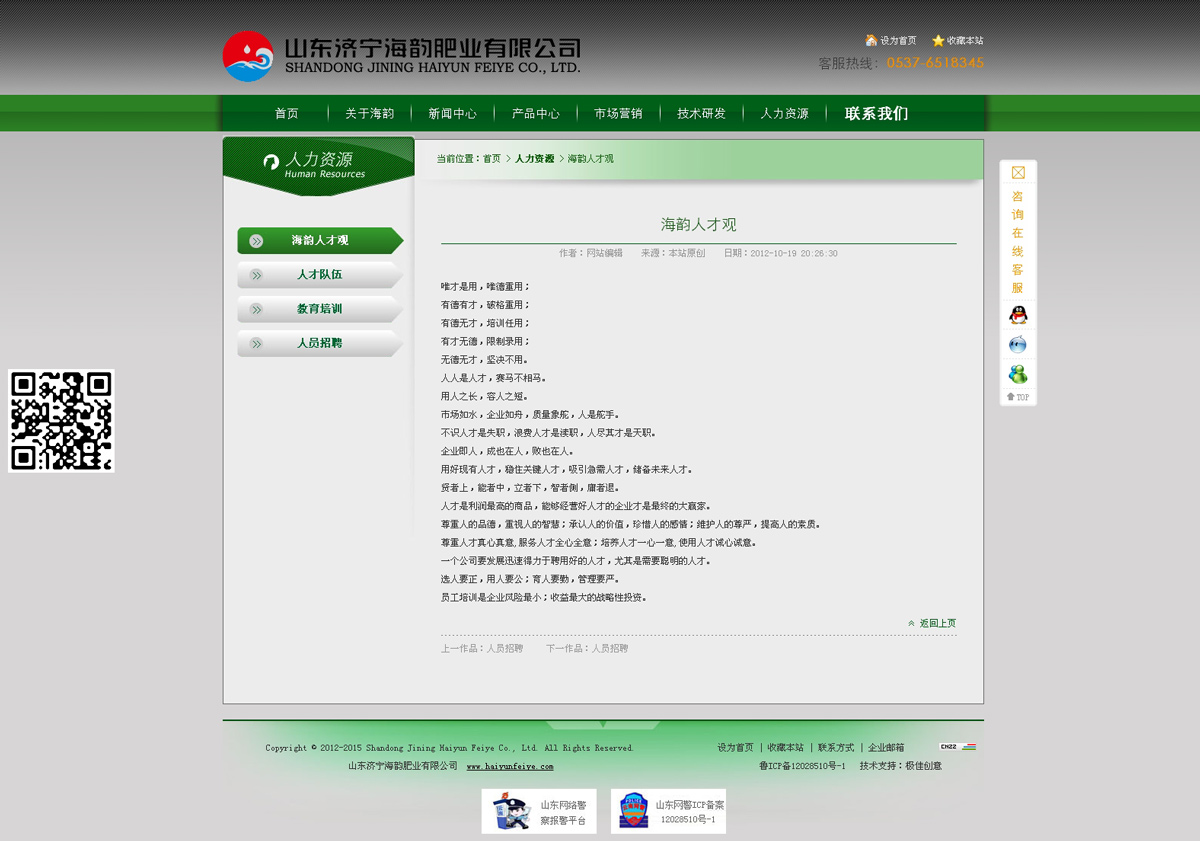Click 来源：本站原创 text
This screenshot has height=841, width=1200.
tap(673, 254)
